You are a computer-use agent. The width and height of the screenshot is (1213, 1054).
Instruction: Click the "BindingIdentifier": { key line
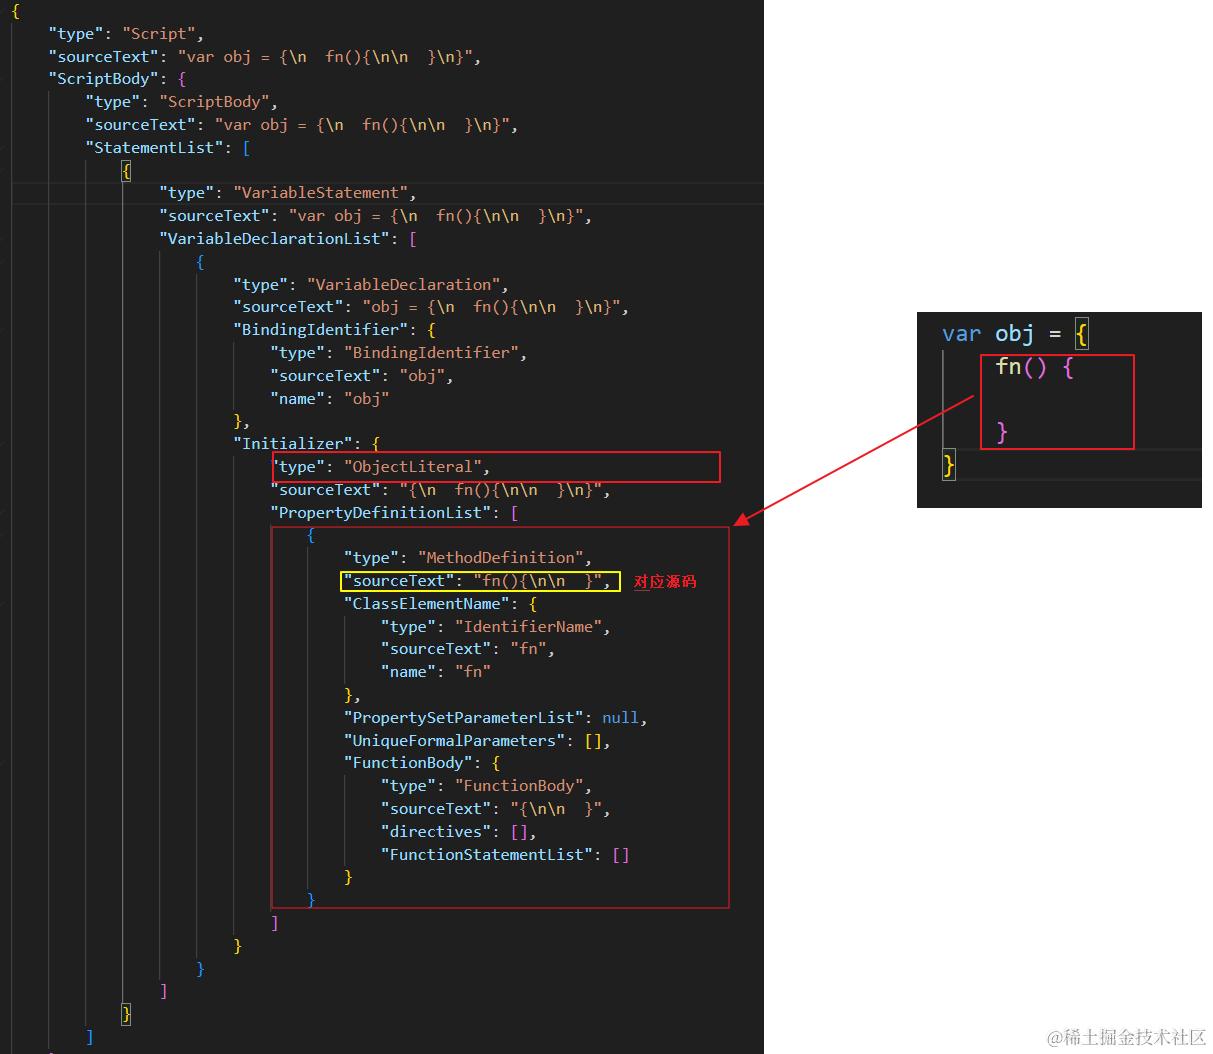coord(334,330)
